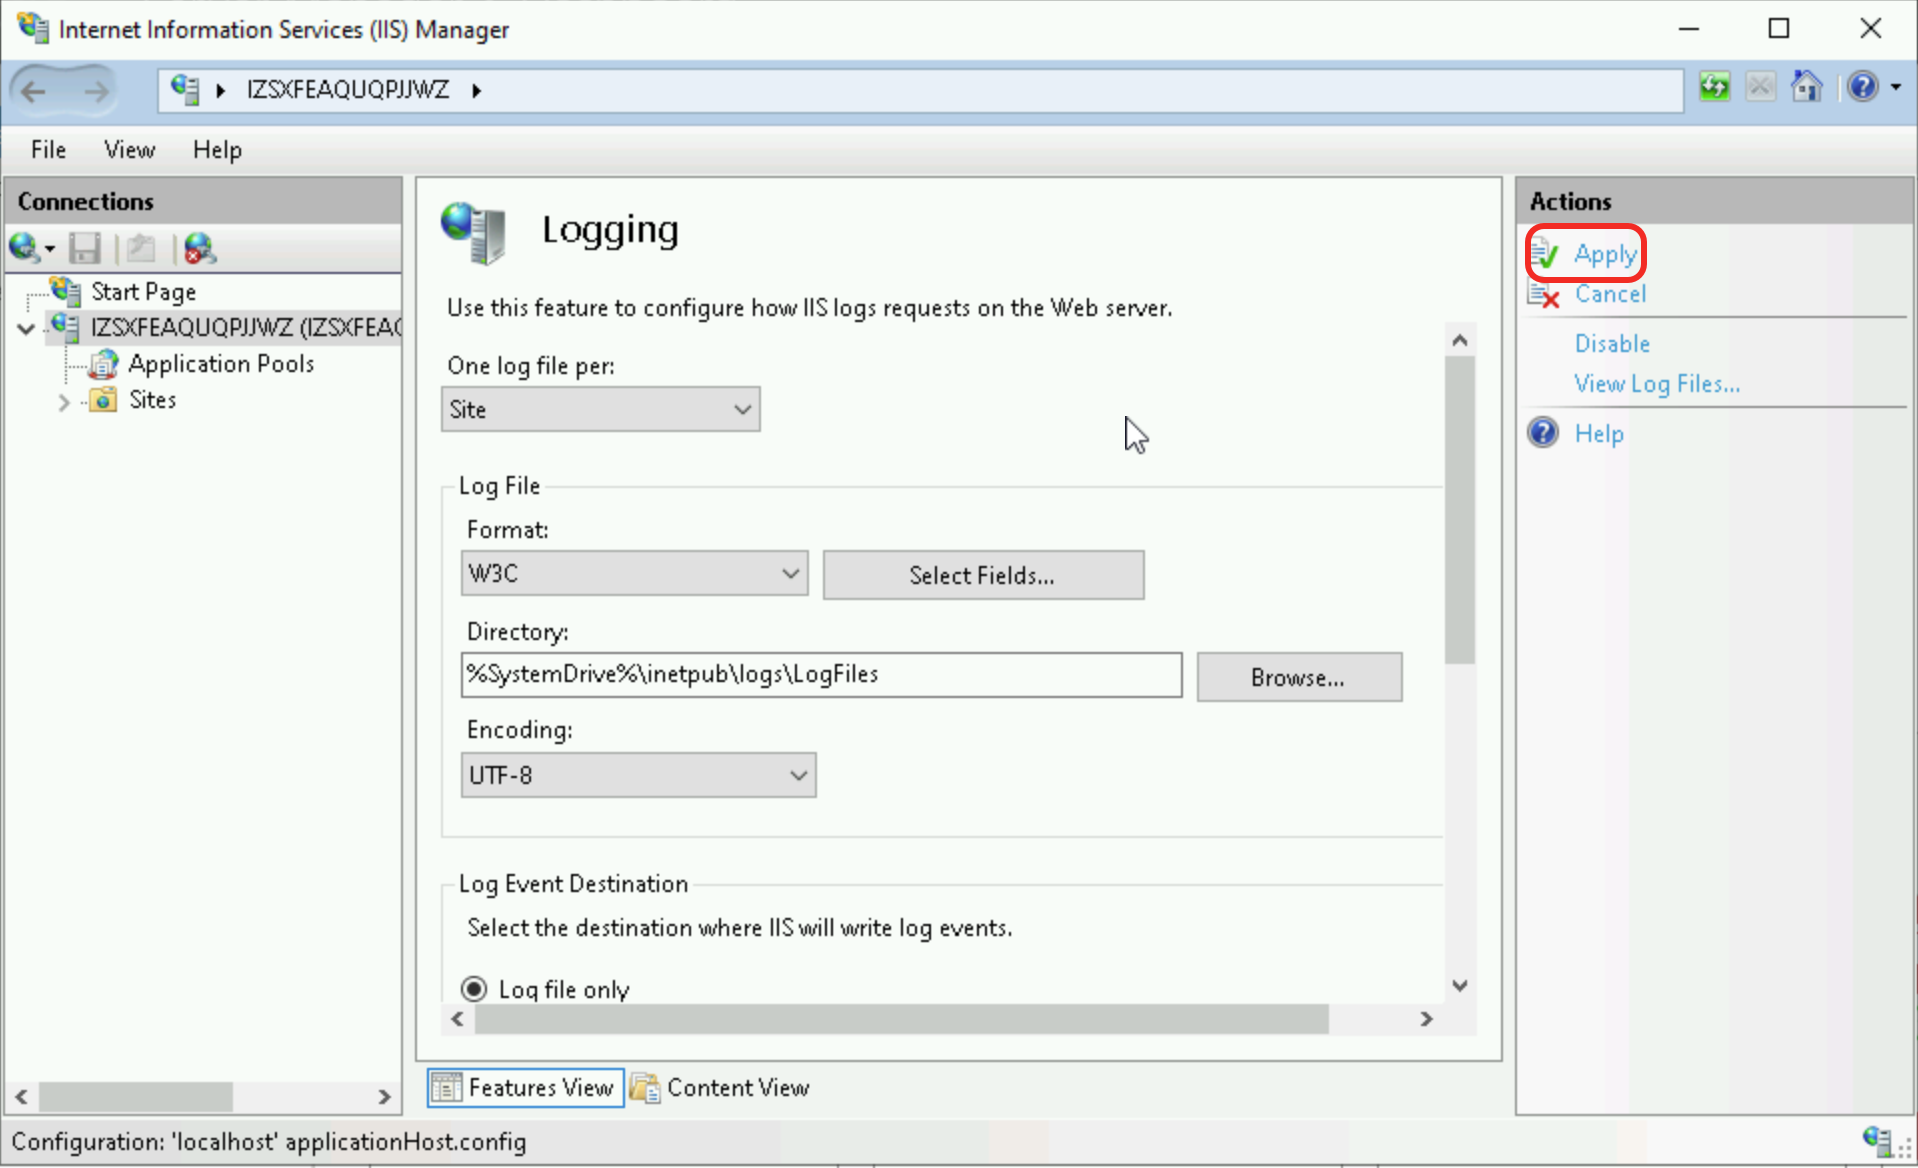Click the Directory path input field
This screenshot has width=1918, height=1168.
point(822,675)
